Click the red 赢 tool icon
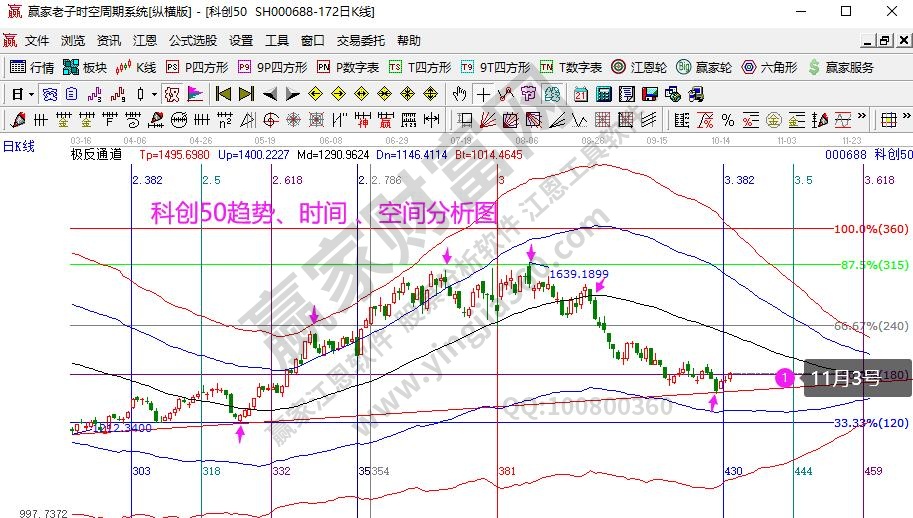Image resolution: width=913 pixels, height=518 pixels. click(x=385, y=120)
